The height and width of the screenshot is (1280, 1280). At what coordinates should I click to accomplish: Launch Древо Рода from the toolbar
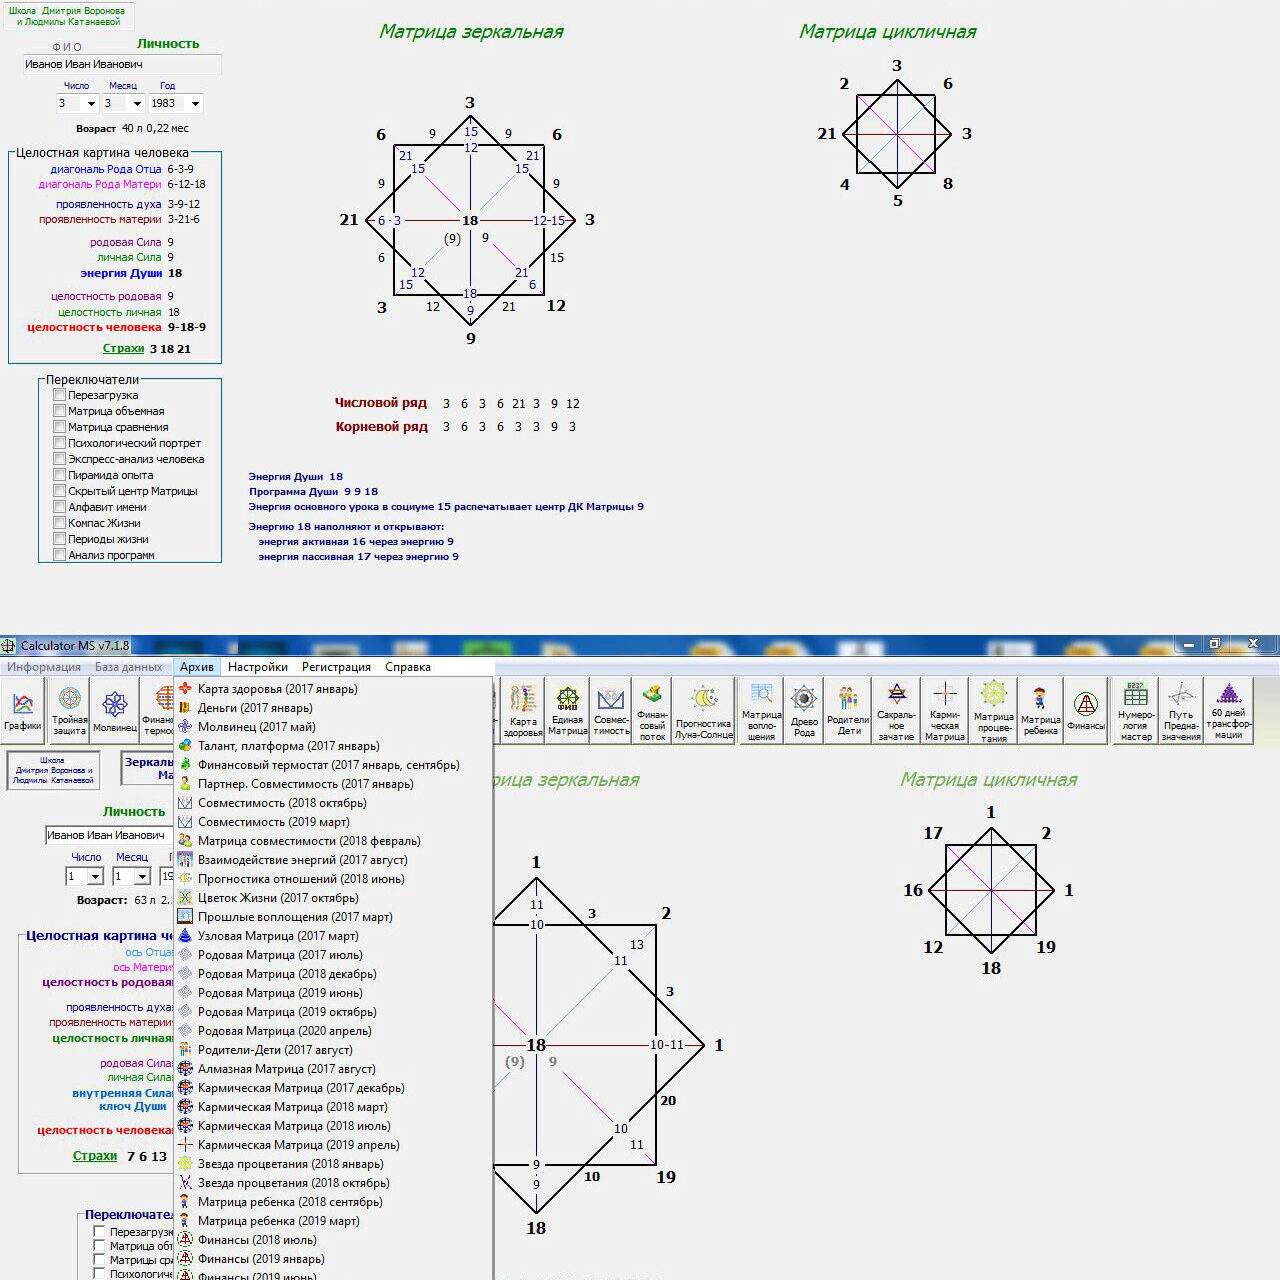[x=804, y=709]
